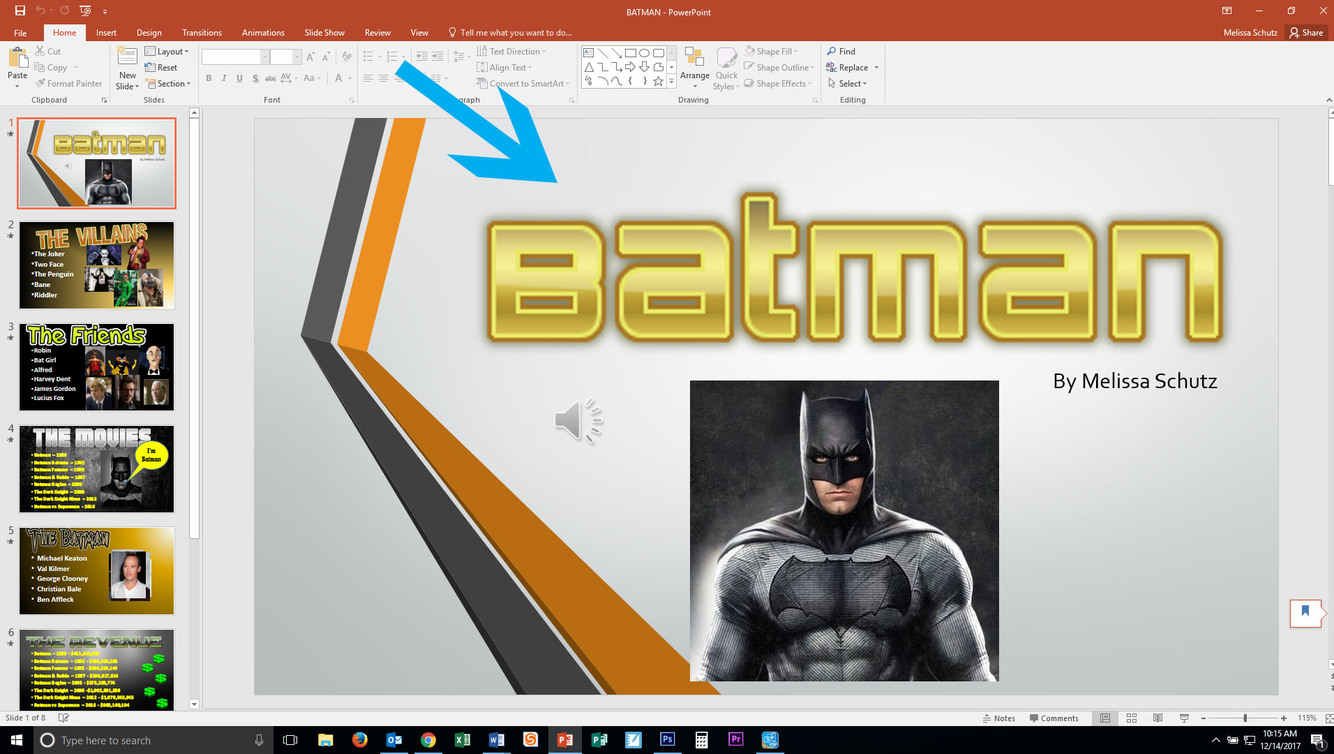
Task: Open the Quick Styles dropdown
Action: (x=726, y=81)
